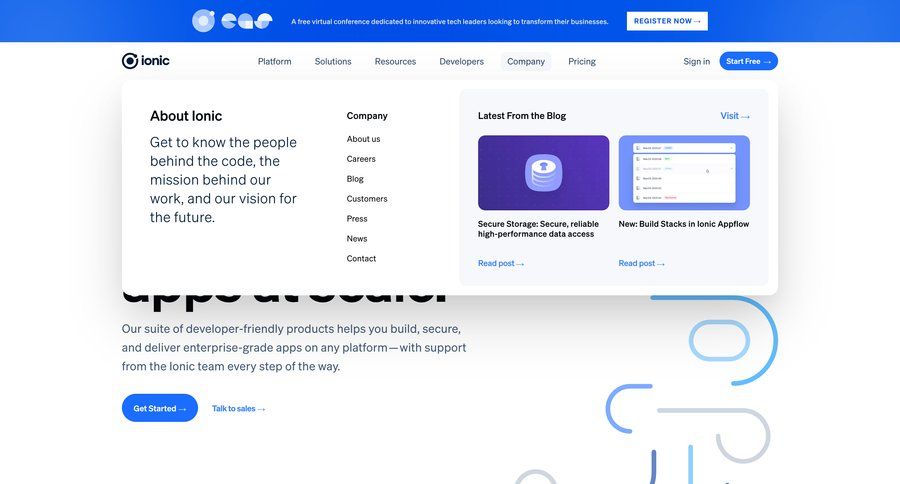Open the Build Stacks blog thumbnail
This screenshot has width=900, height=484.
[x=684, y=173]
